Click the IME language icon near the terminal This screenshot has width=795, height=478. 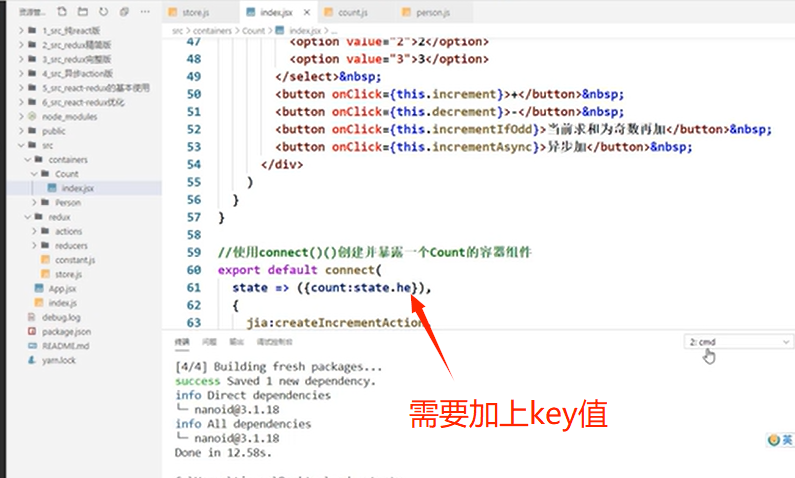774,440
